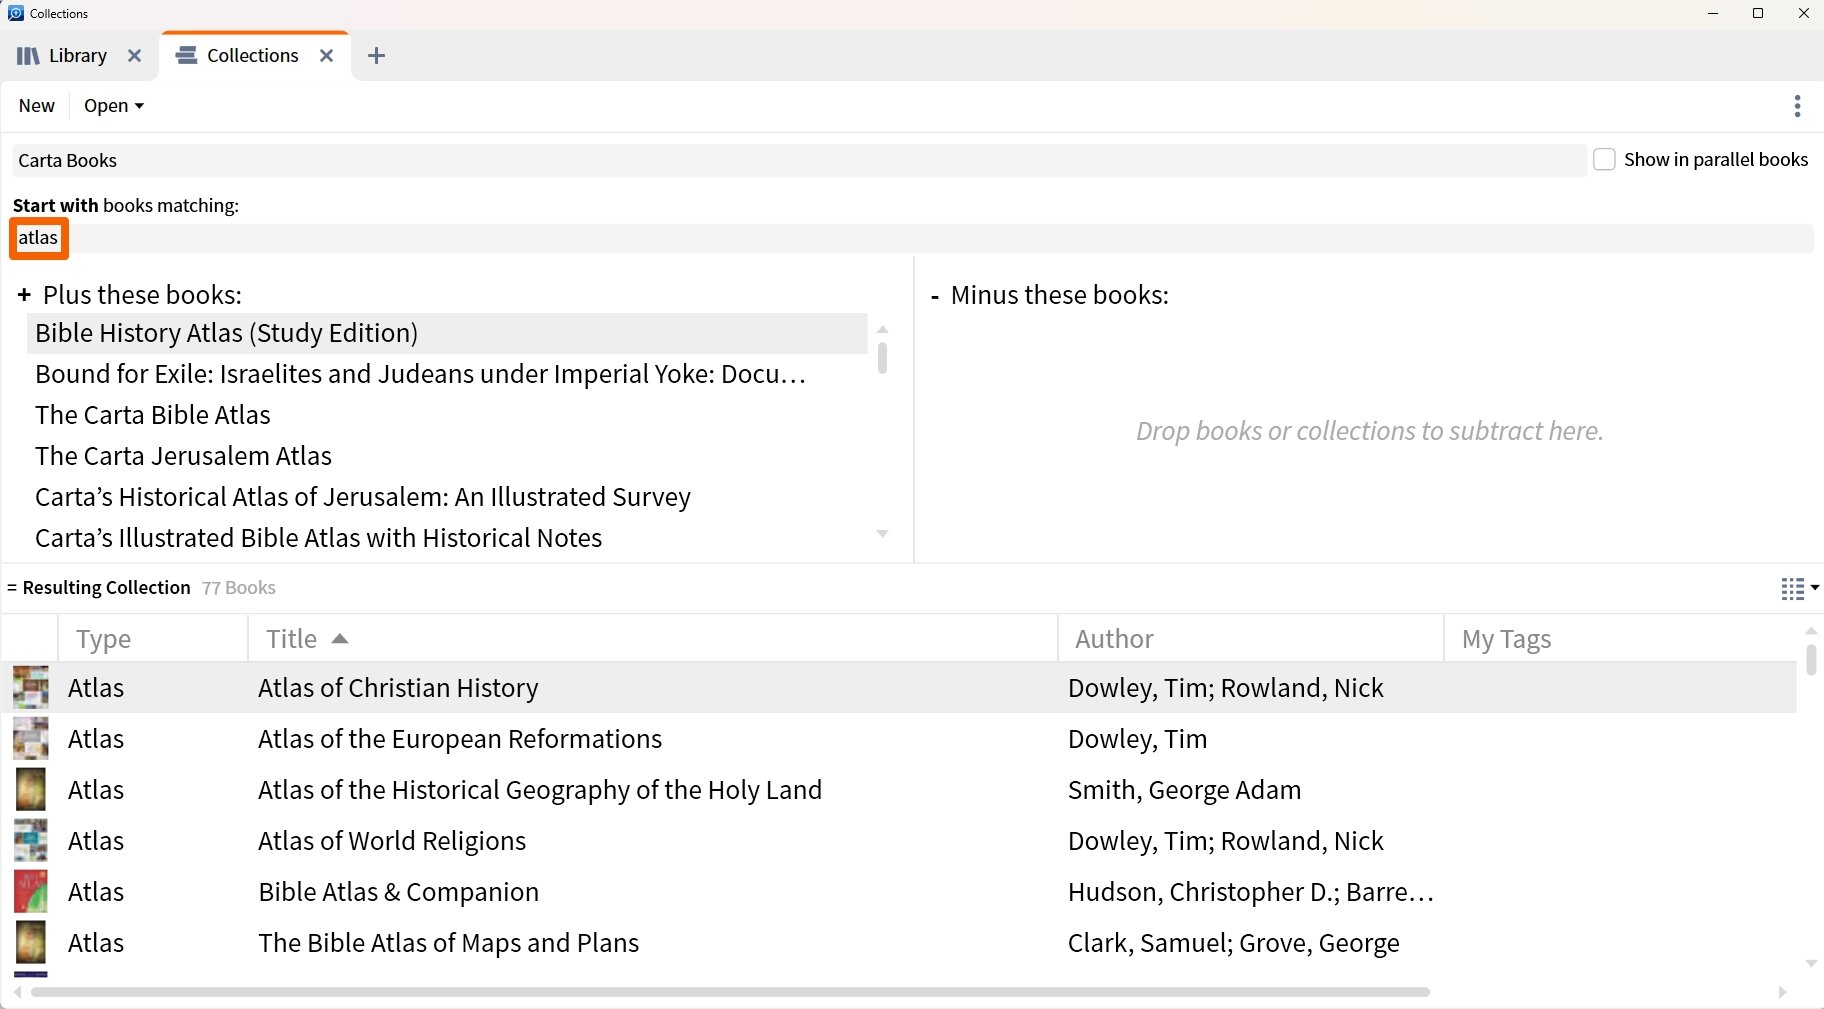Edit the collection name Carta Books

tap(799, 160)
